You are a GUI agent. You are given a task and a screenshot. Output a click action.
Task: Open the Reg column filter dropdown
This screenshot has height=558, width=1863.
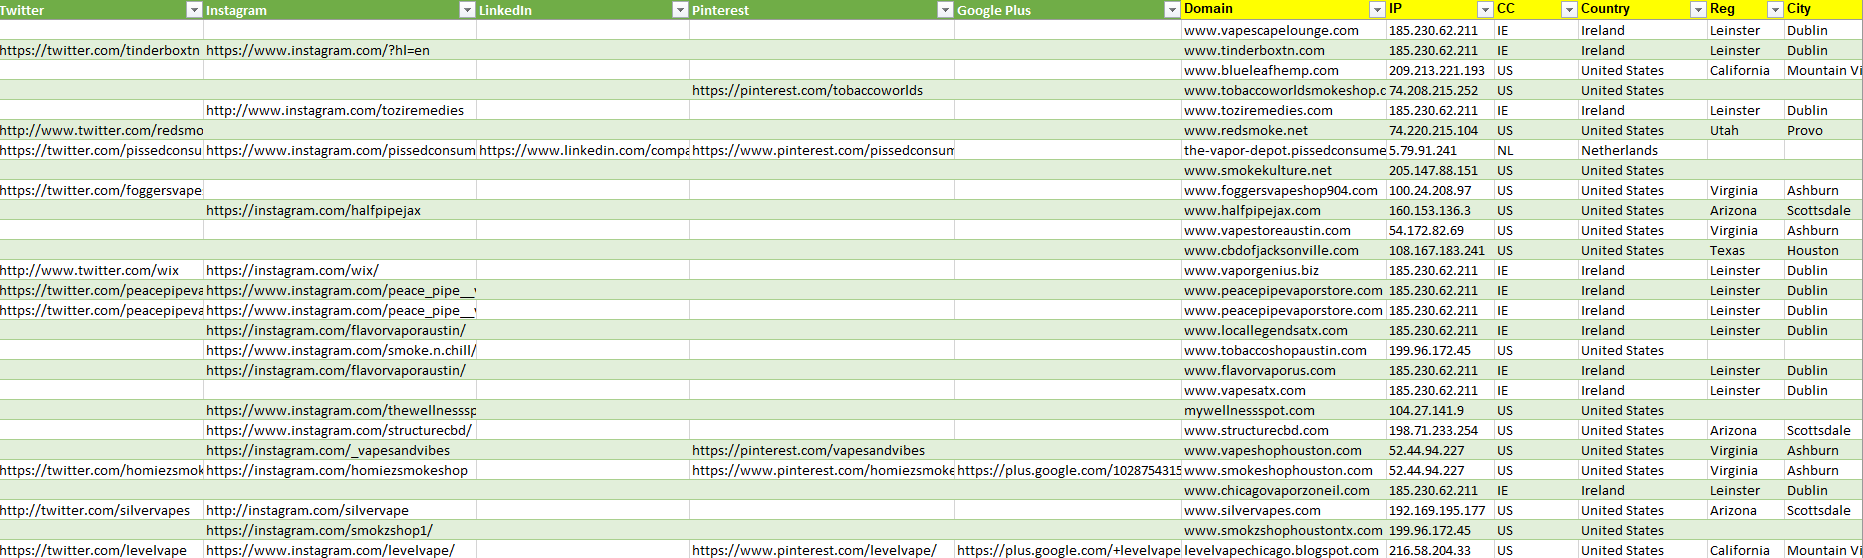pos(1775,10)
